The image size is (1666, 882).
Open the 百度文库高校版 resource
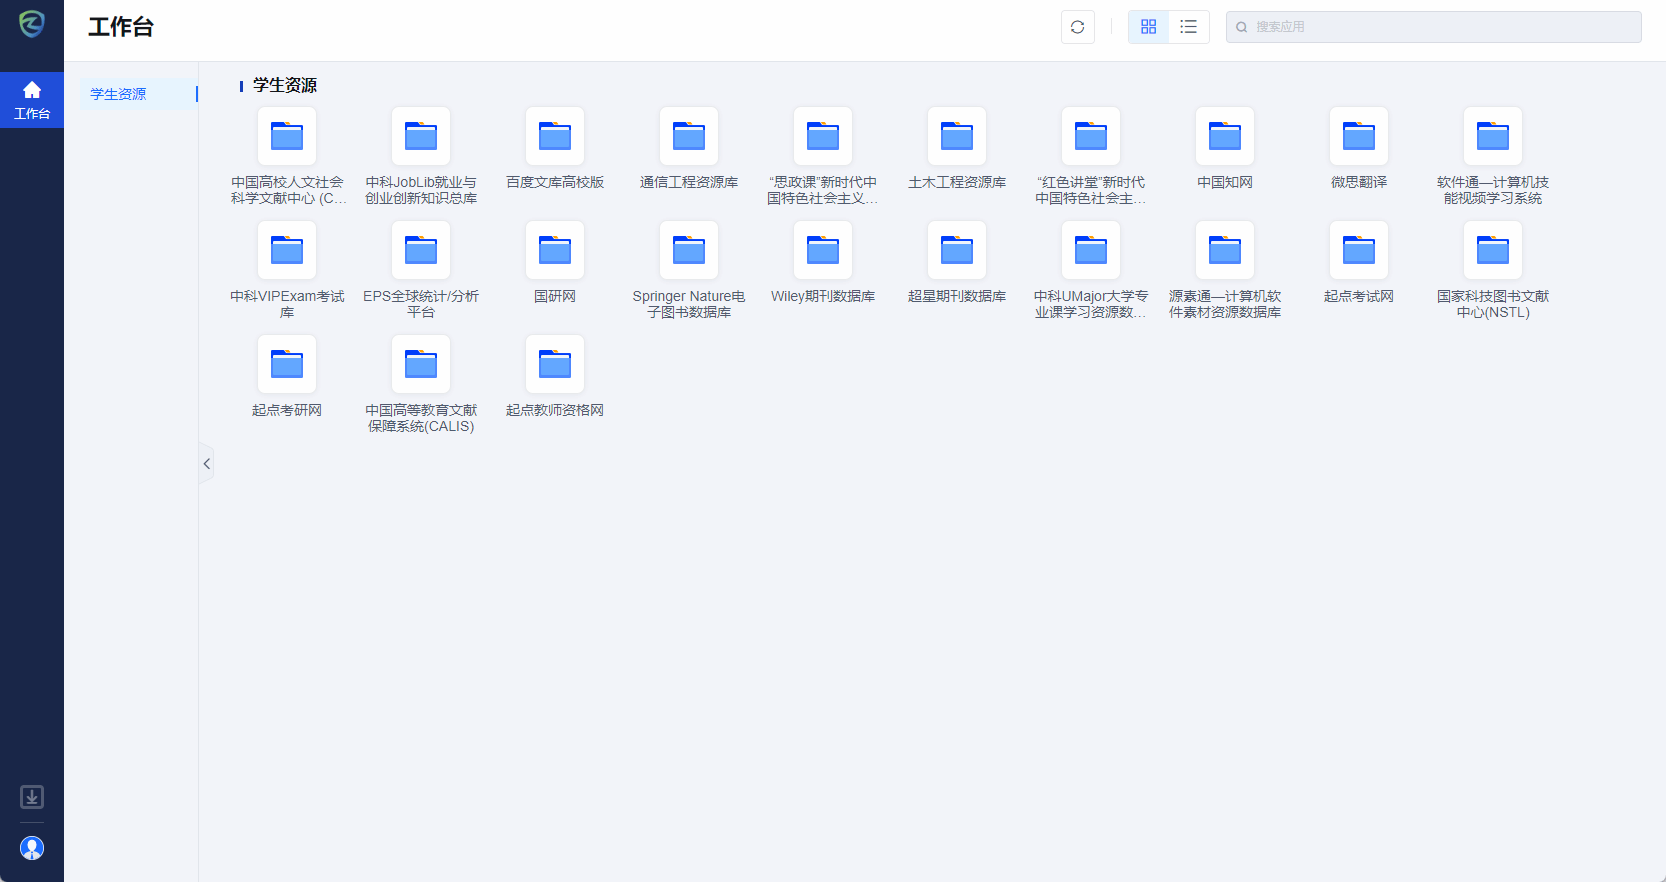click(x=555, y=136)
